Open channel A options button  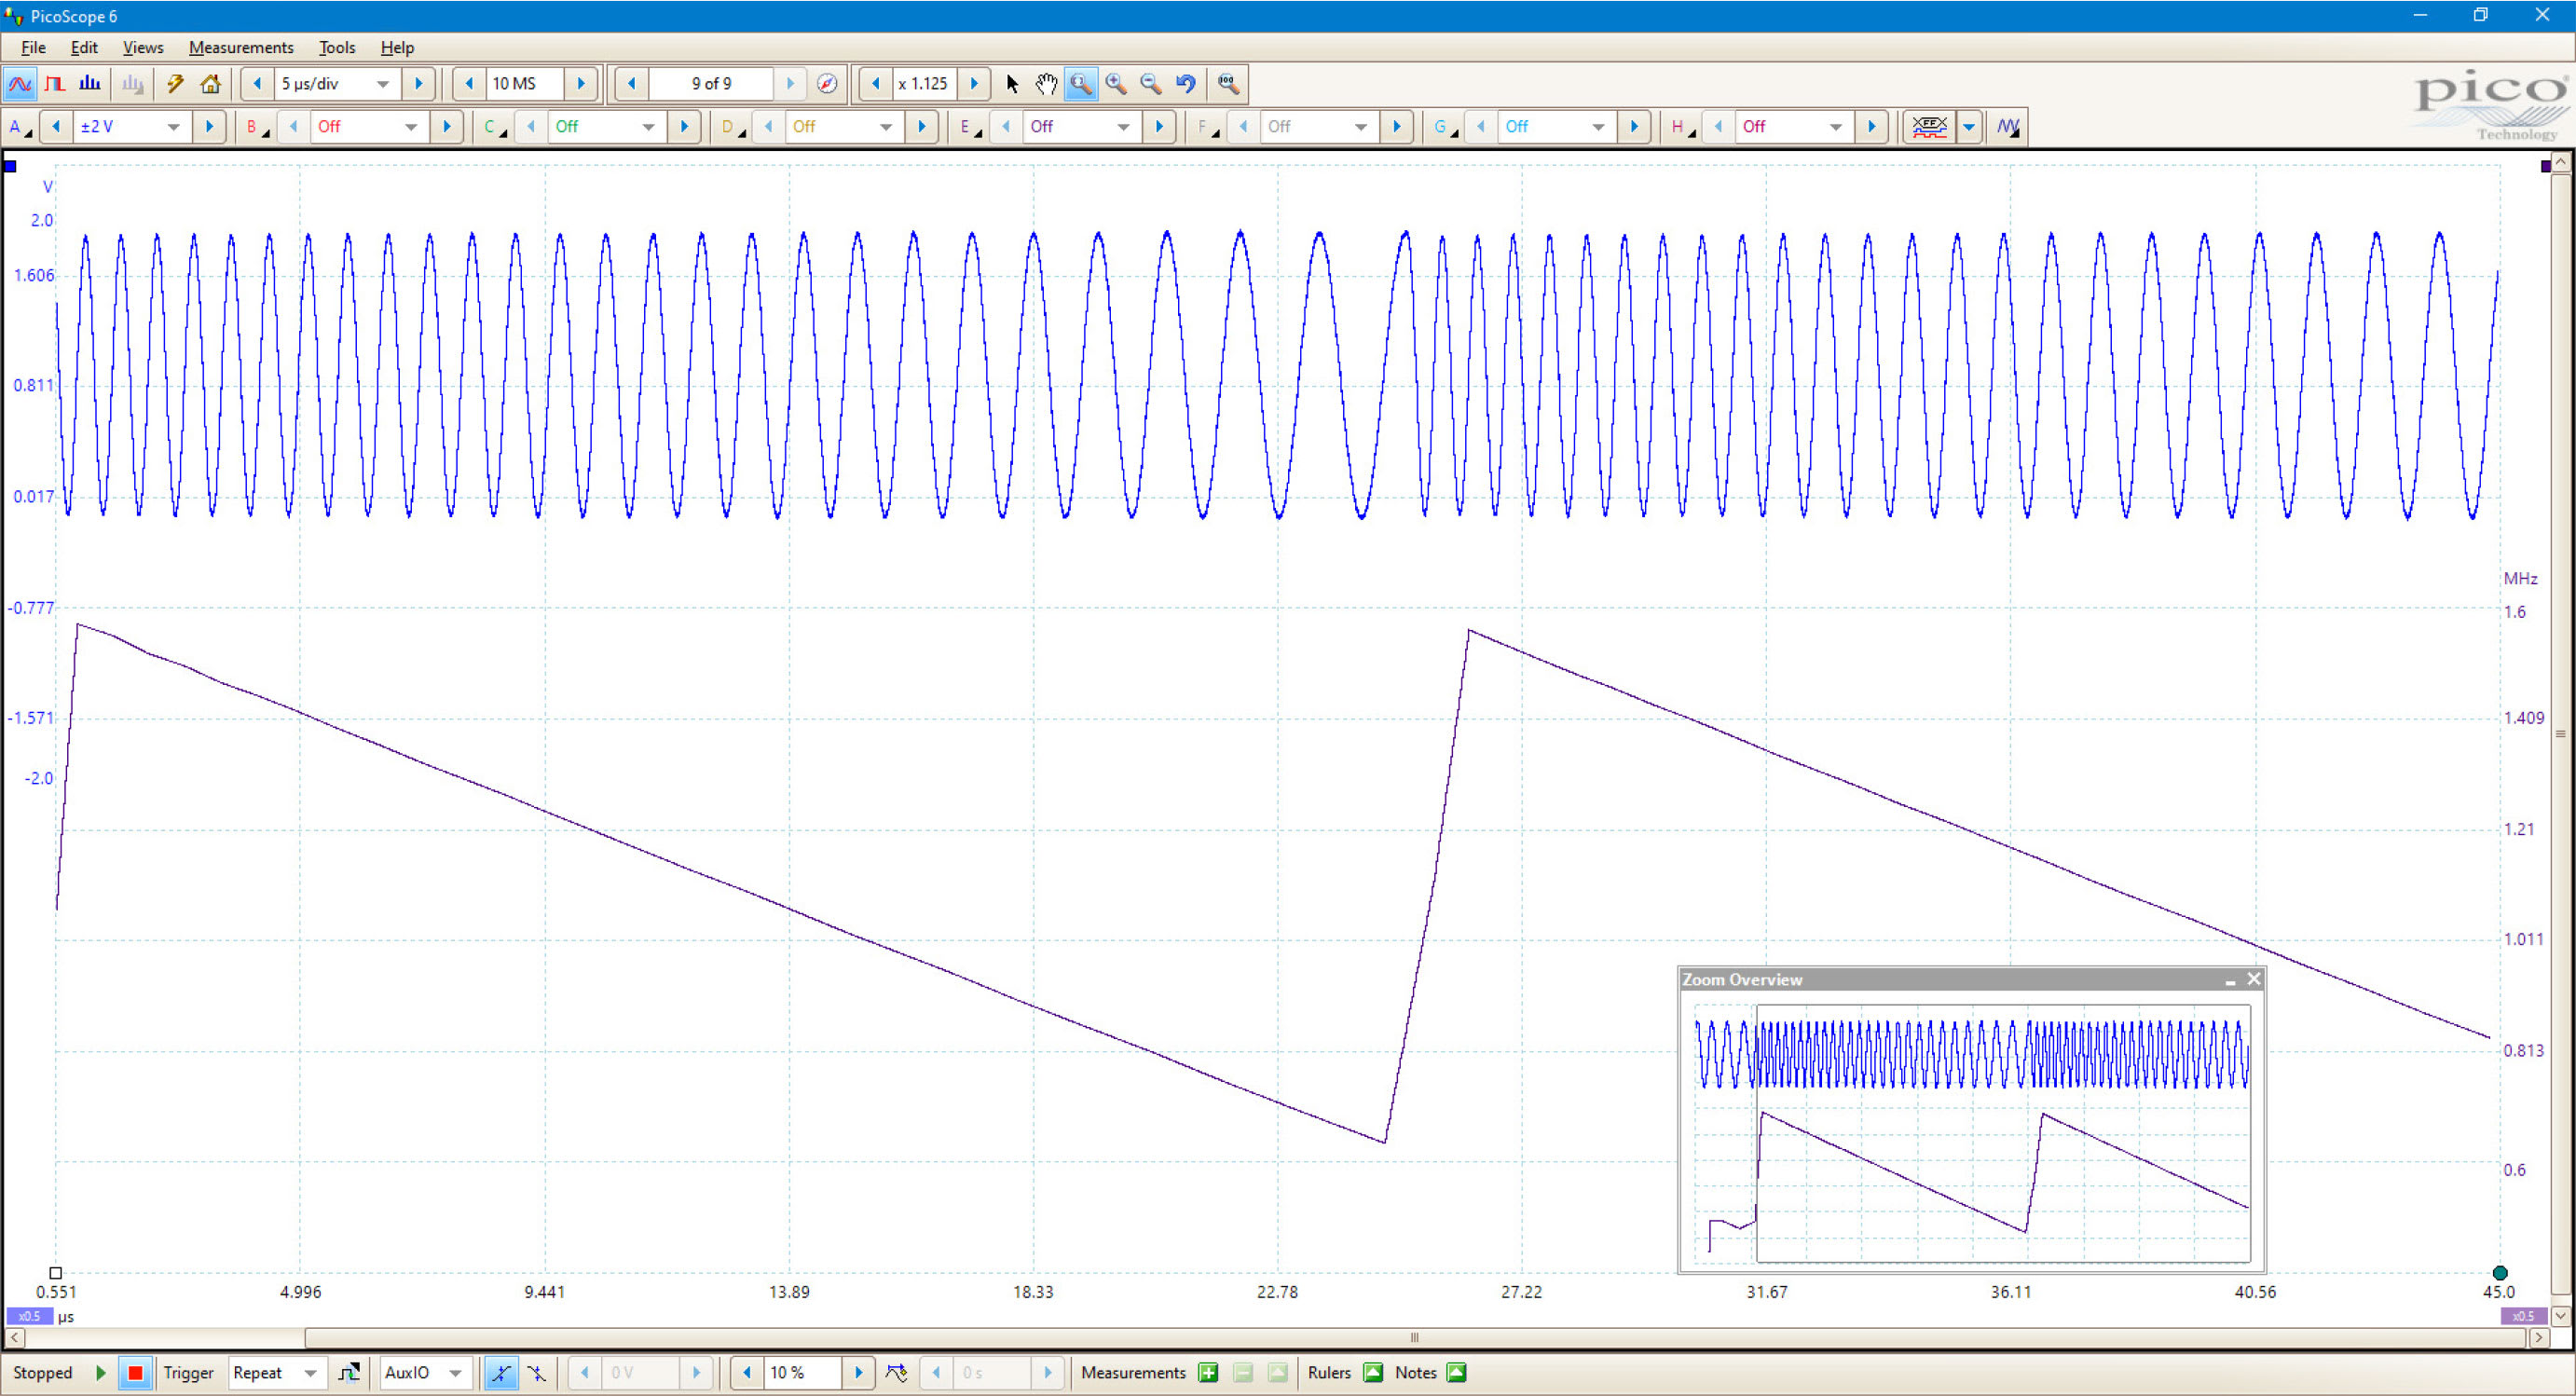pyautogui.click(x=19, y=127)
